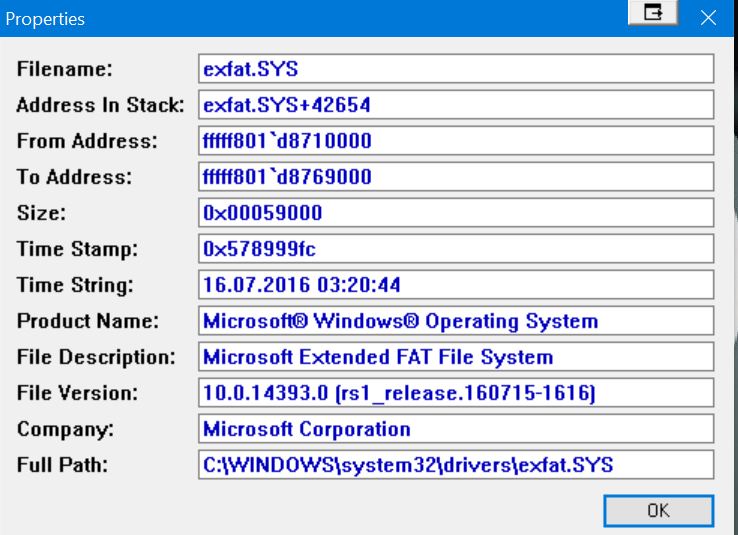Select the File Description field

pyautogui.click(x=456, y=357)
